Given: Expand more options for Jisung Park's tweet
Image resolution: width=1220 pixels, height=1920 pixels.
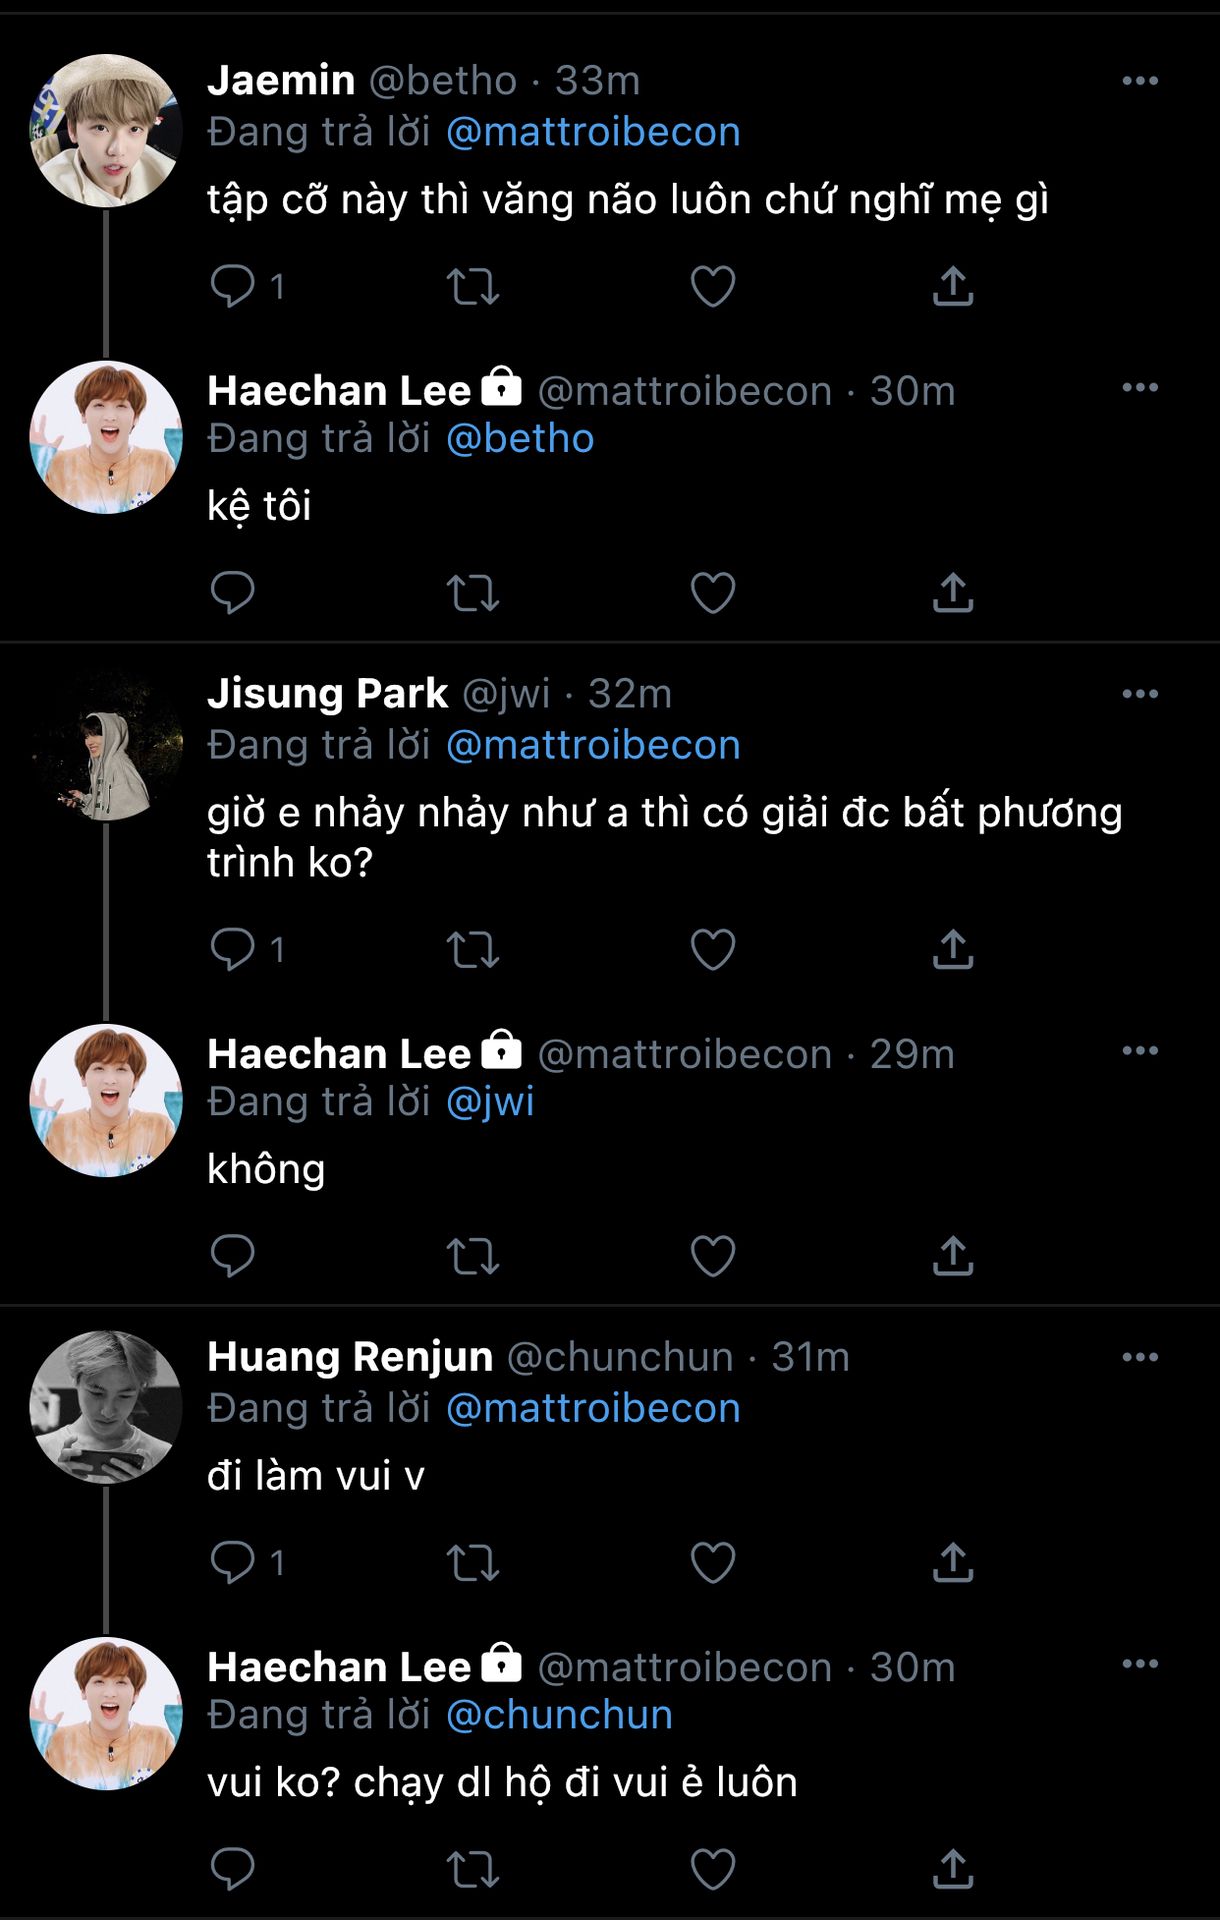Looking at the screenshot, I should point(1140,694).
